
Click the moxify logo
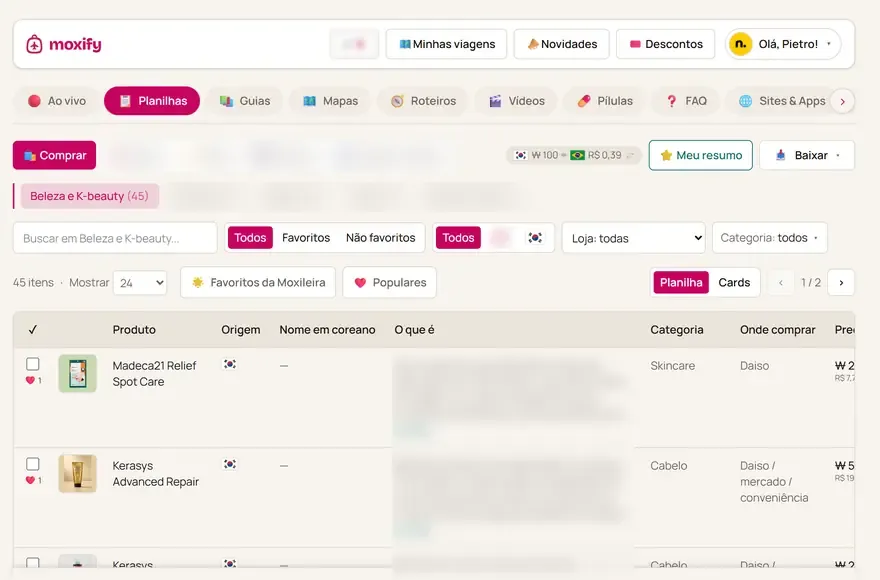(x=63, y=44)
